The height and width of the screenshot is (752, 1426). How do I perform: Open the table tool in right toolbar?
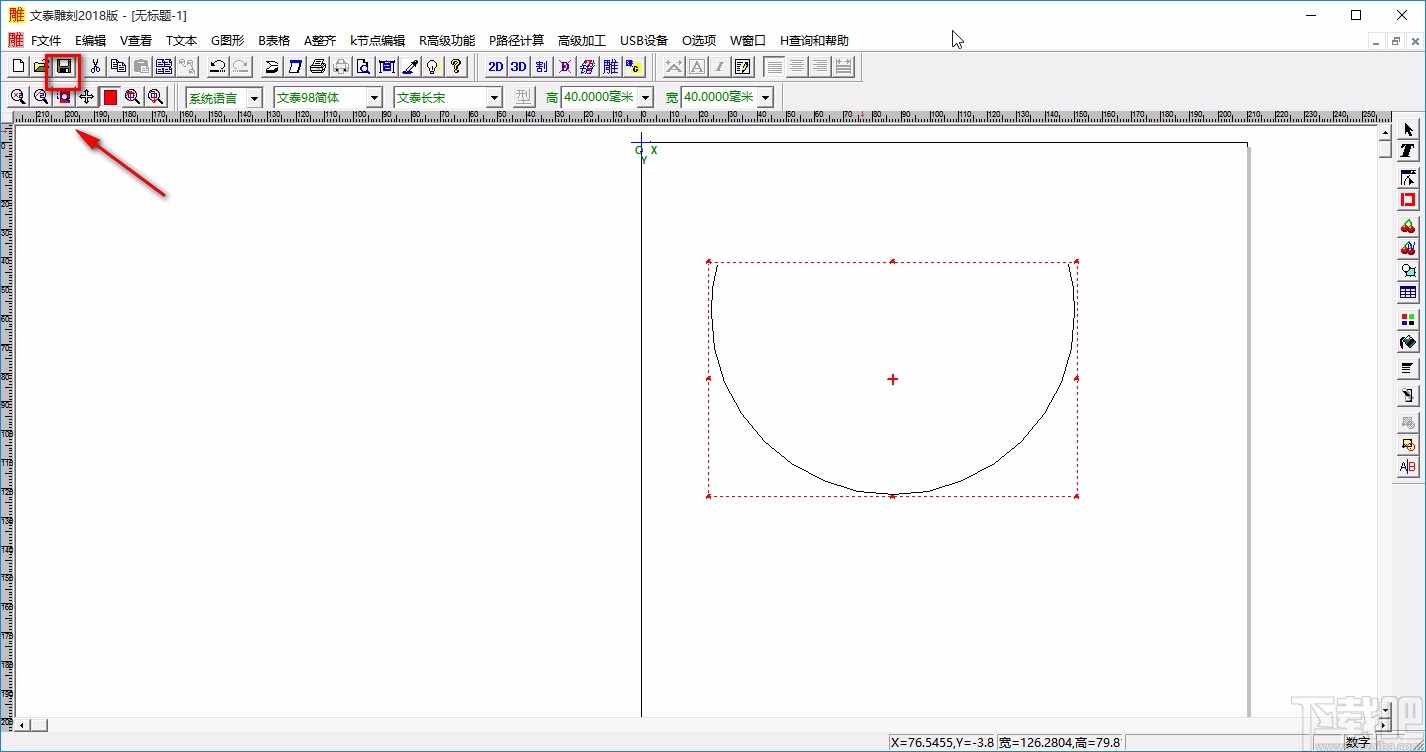(x=1408, y=293)
